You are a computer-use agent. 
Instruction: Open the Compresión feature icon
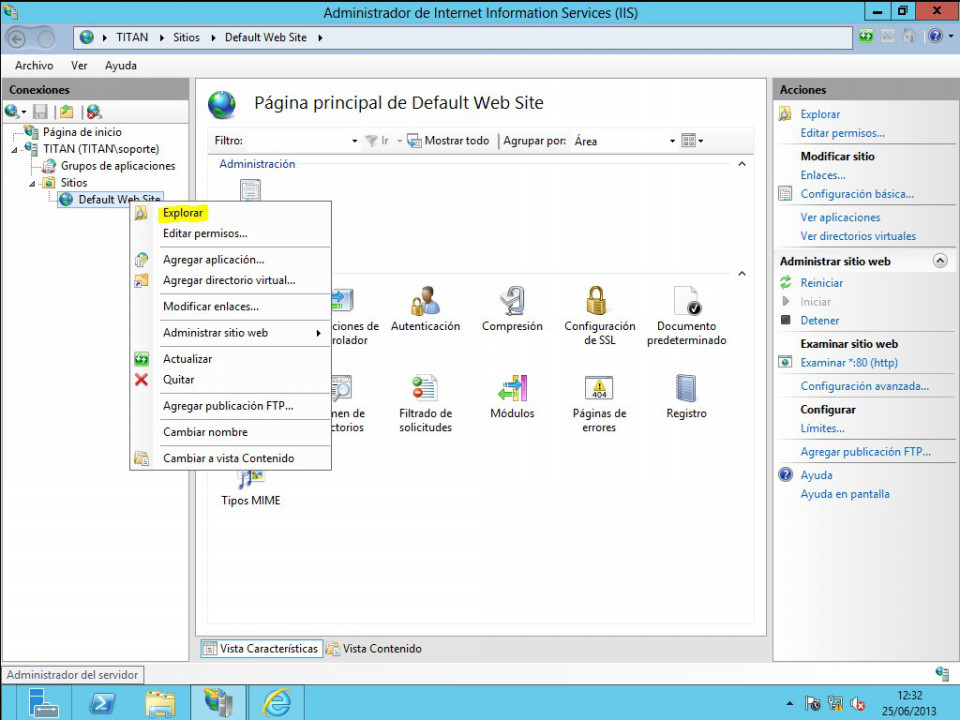pos(512,309)
